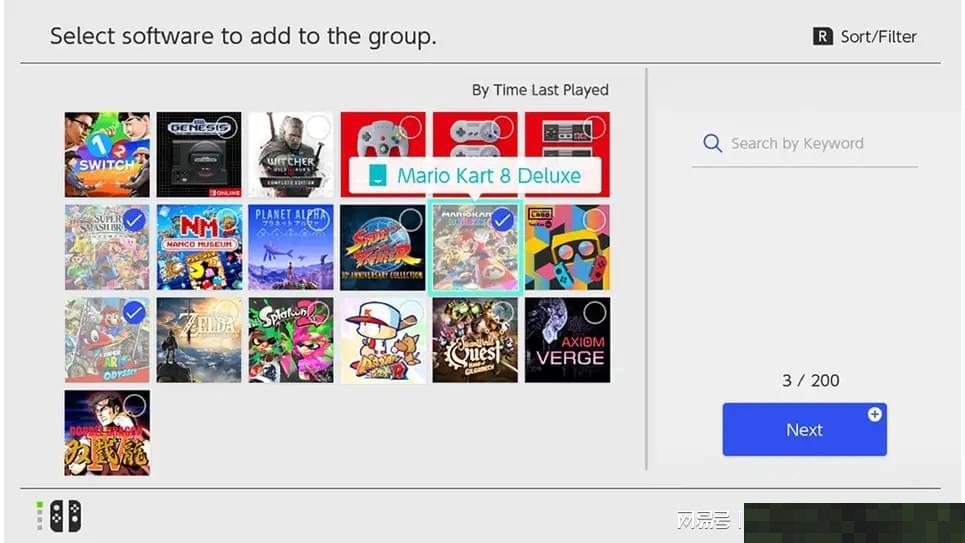965x543 pixels.
Task: Uncheck the Super Smash Bros checkmark
Action: point(134,220)
